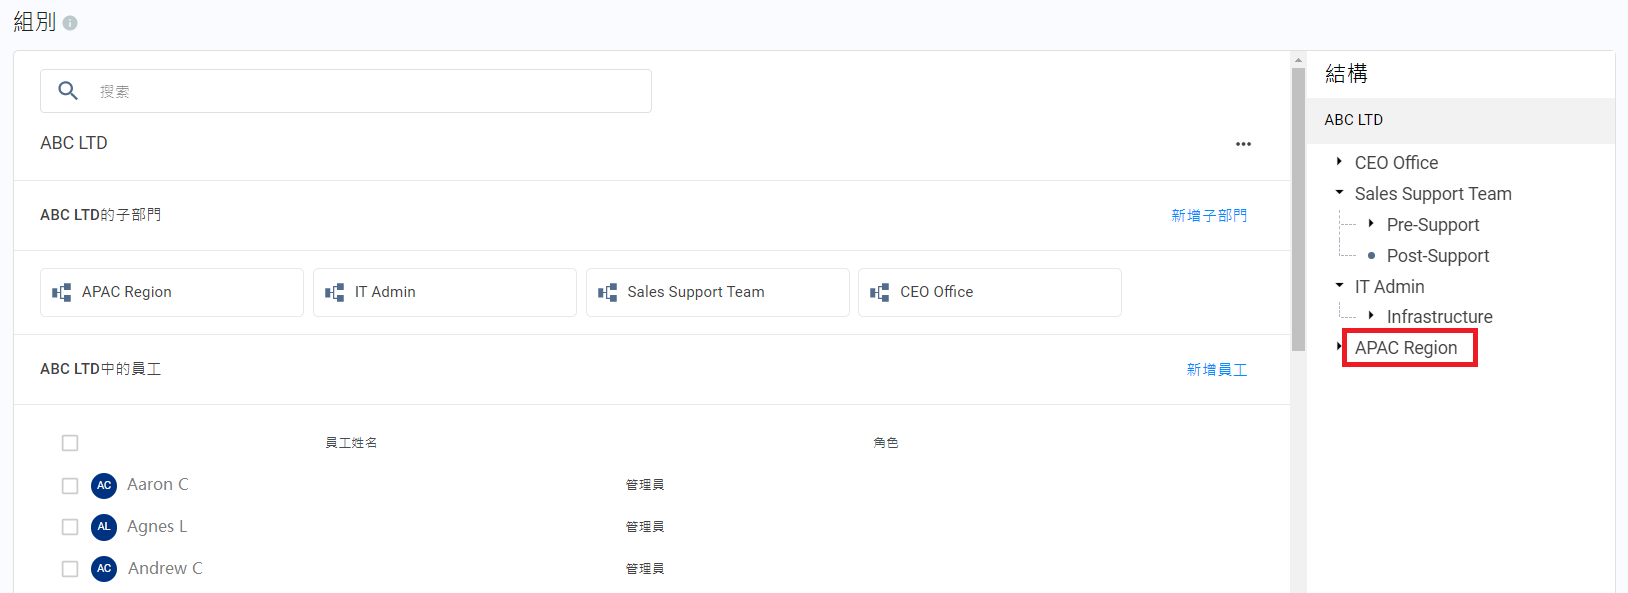Click Agnes L's AL avatar

pos(104,526)
